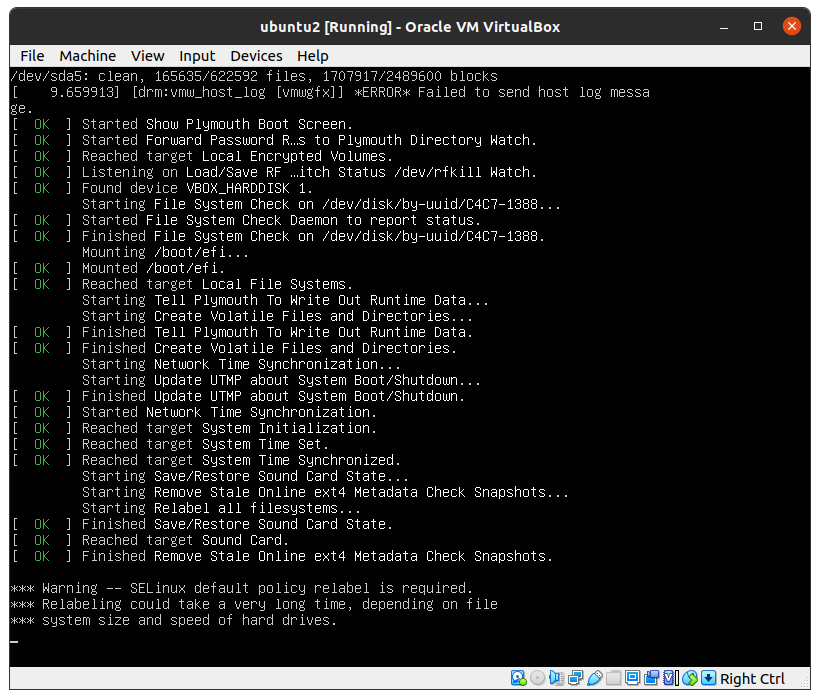Close the ubuntu2 VirtualBox window
Image resolution: width=820 pixels, height=699 pixels.
[792, 26]
